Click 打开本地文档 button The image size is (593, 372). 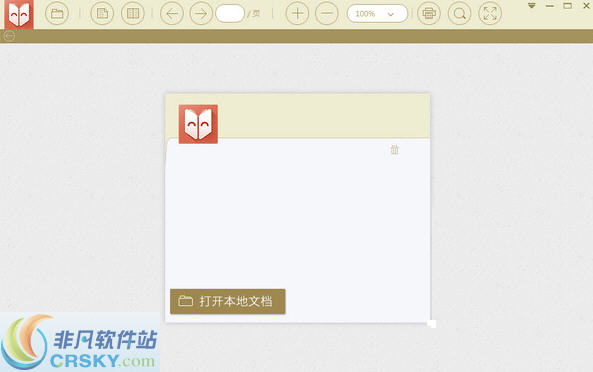pyautogui.click(x=228, y=301)
